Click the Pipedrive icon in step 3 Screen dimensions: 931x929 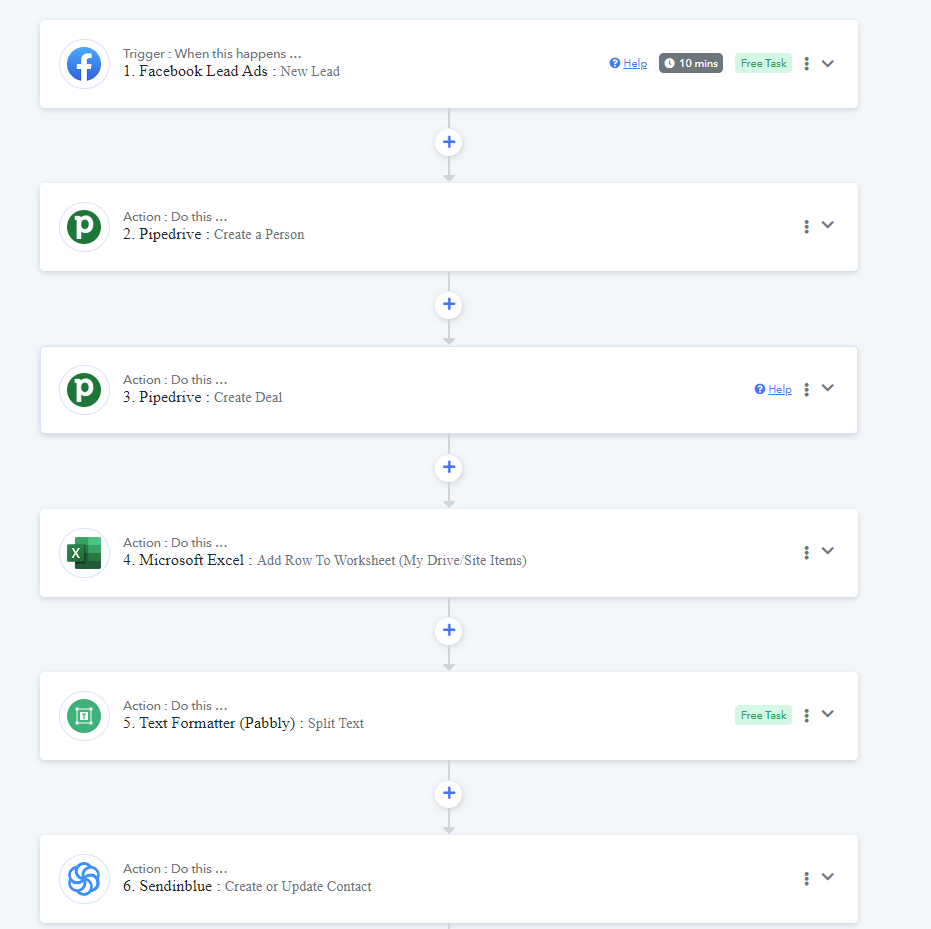[x=84, y=390]
